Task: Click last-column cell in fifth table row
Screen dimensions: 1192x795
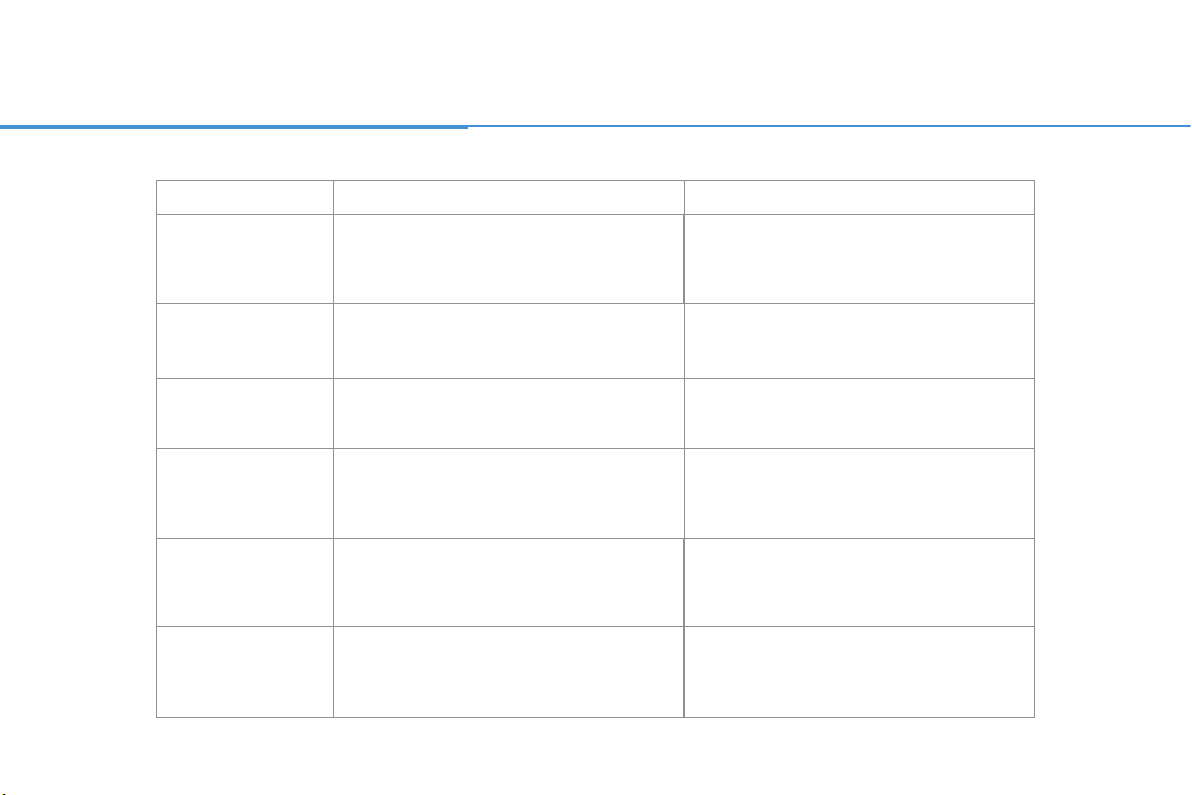Action: 859,494
